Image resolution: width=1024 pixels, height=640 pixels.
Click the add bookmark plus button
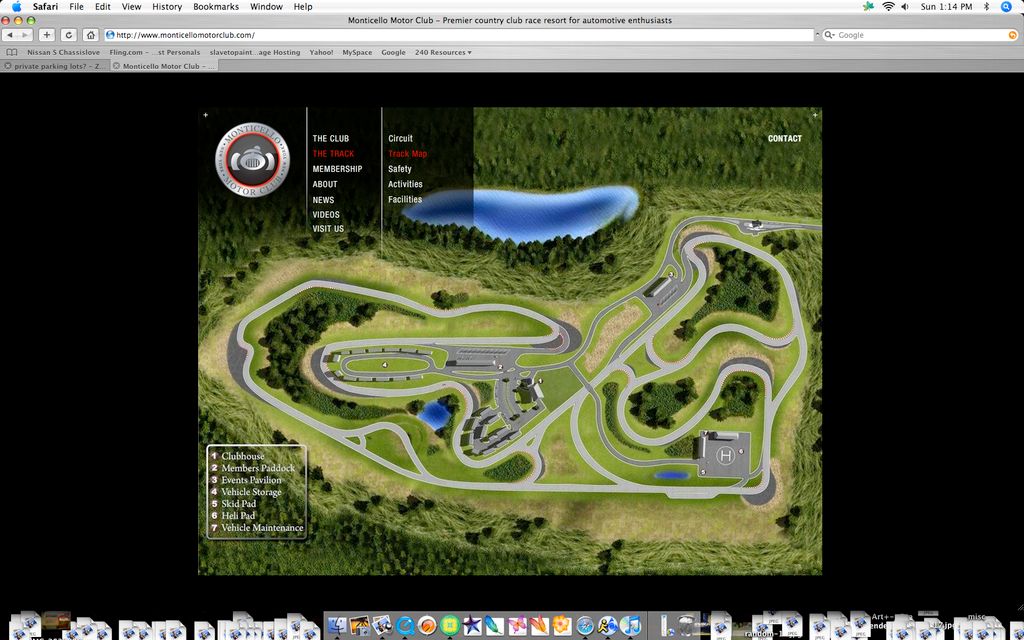coord(46,35)
